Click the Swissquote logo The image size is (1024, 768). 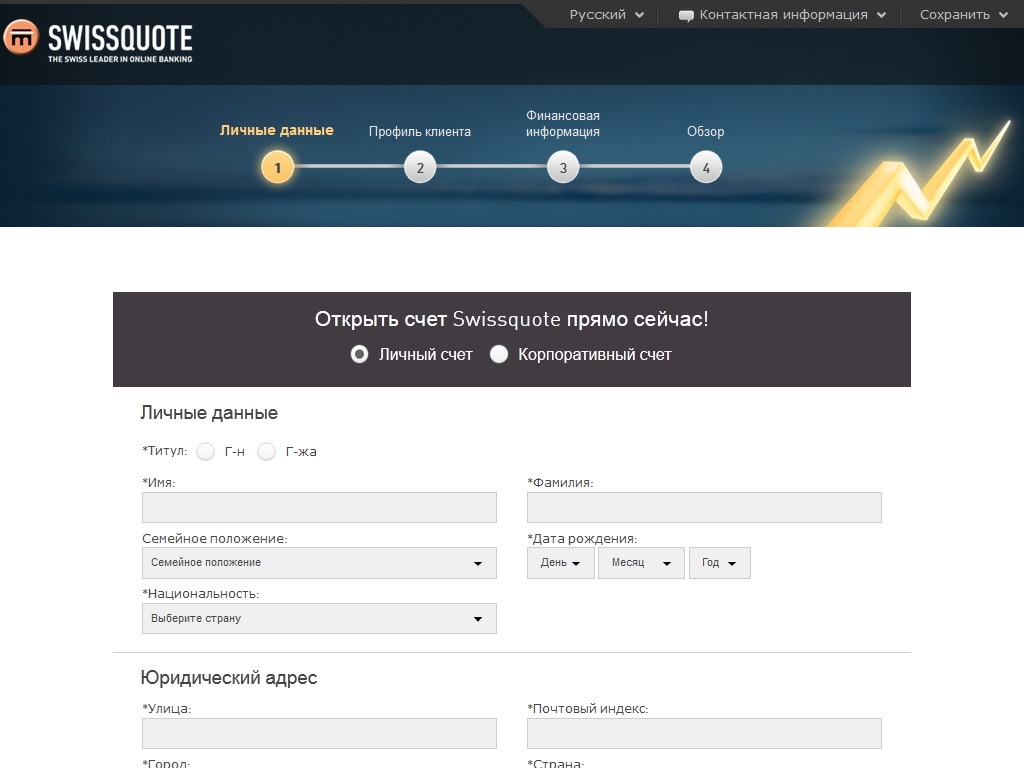pyautogui.click(x=98, y=41)
